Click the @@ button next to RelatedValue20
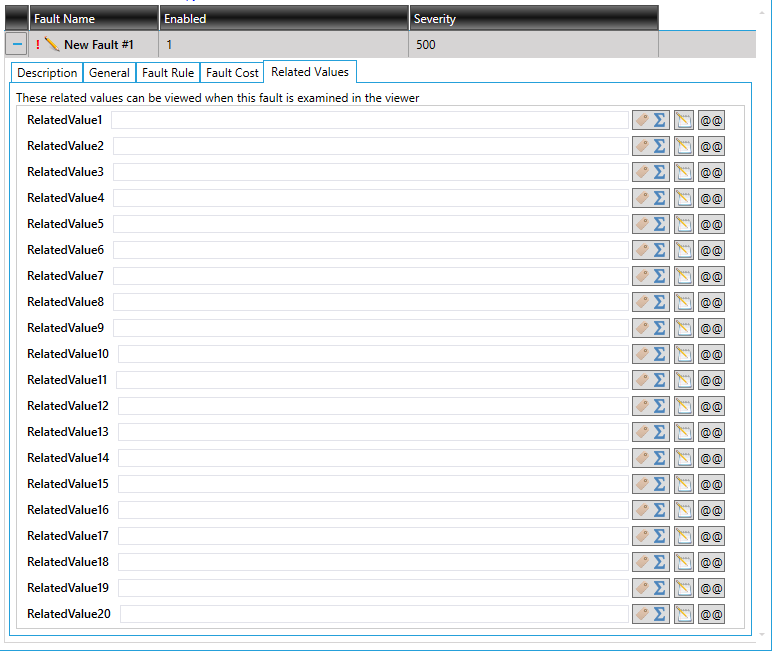Image resolution: width=777 pixels, height=655 pixels. coord(711,614)
